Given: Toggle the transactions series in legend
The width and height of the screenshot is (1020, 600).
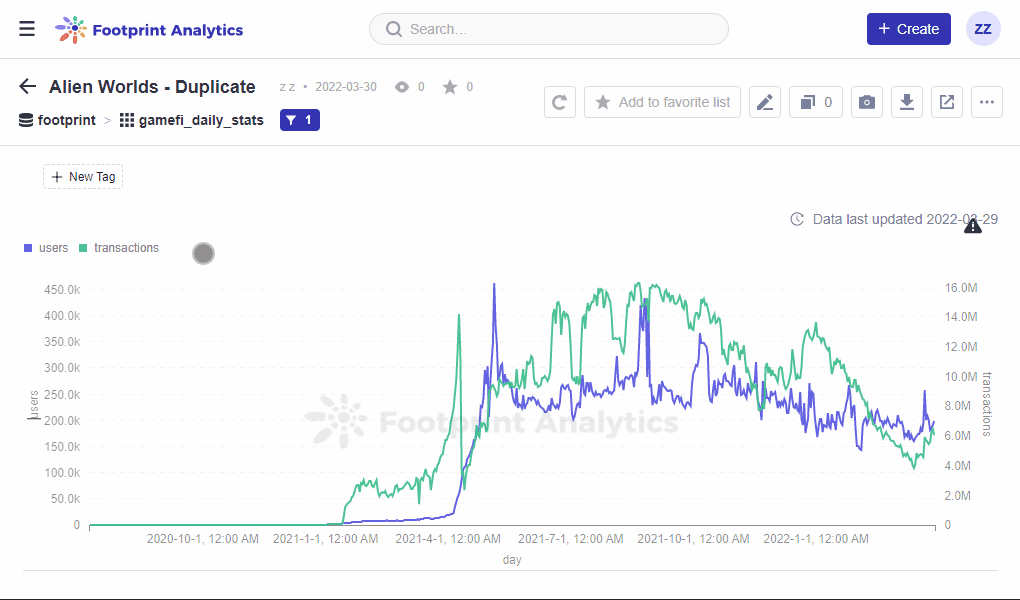Looking at the screenshot, I should [x=119, y=248].
